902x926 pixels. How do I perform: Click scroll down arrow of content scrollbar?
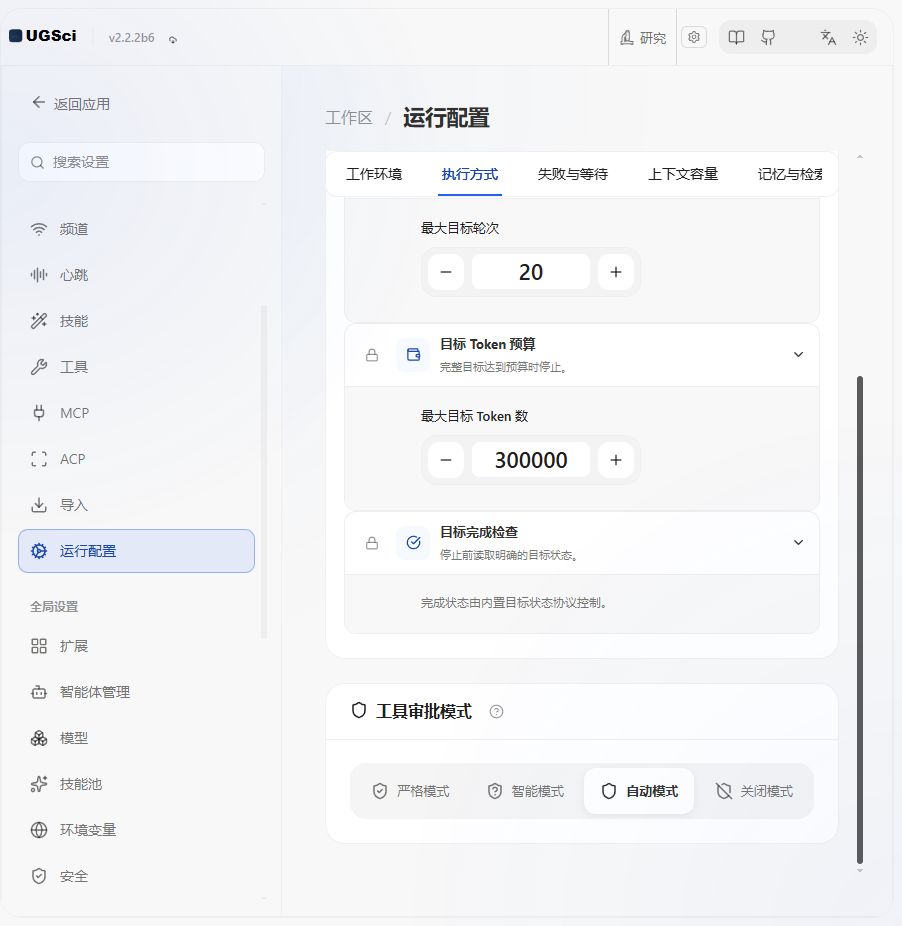point(860,870)
